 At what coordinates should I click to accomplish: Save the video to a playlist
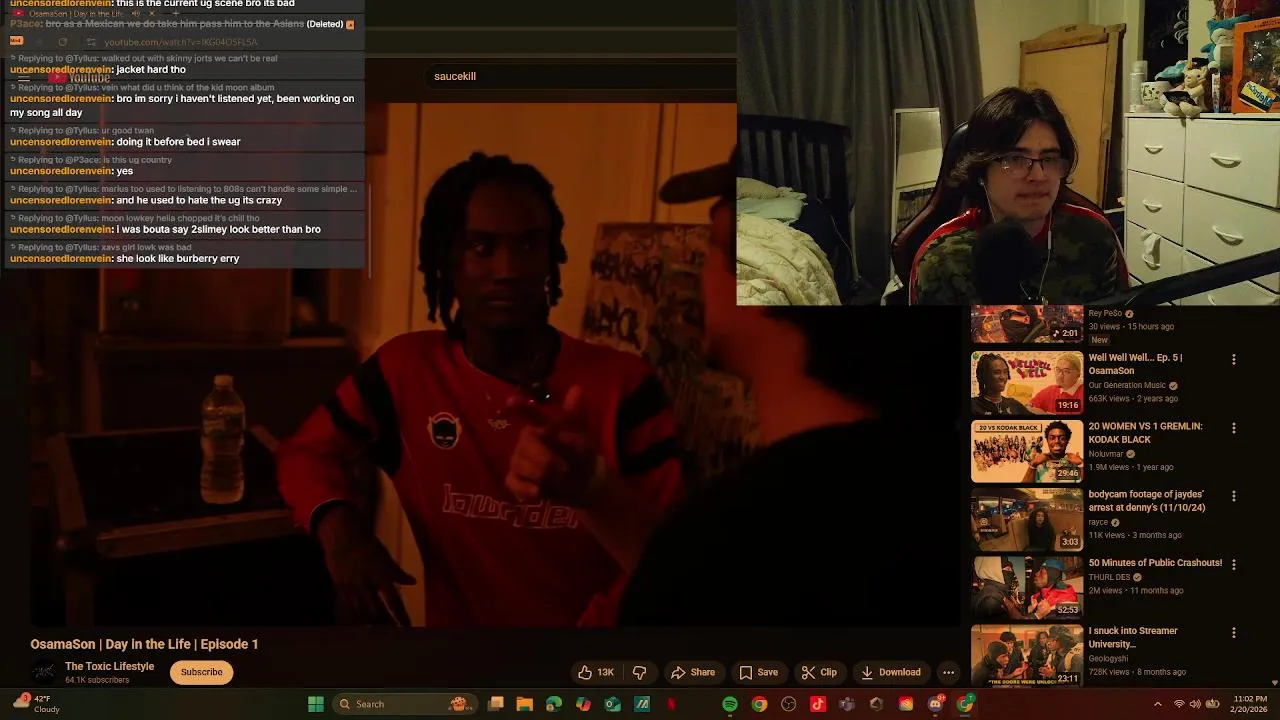(758, 672)
